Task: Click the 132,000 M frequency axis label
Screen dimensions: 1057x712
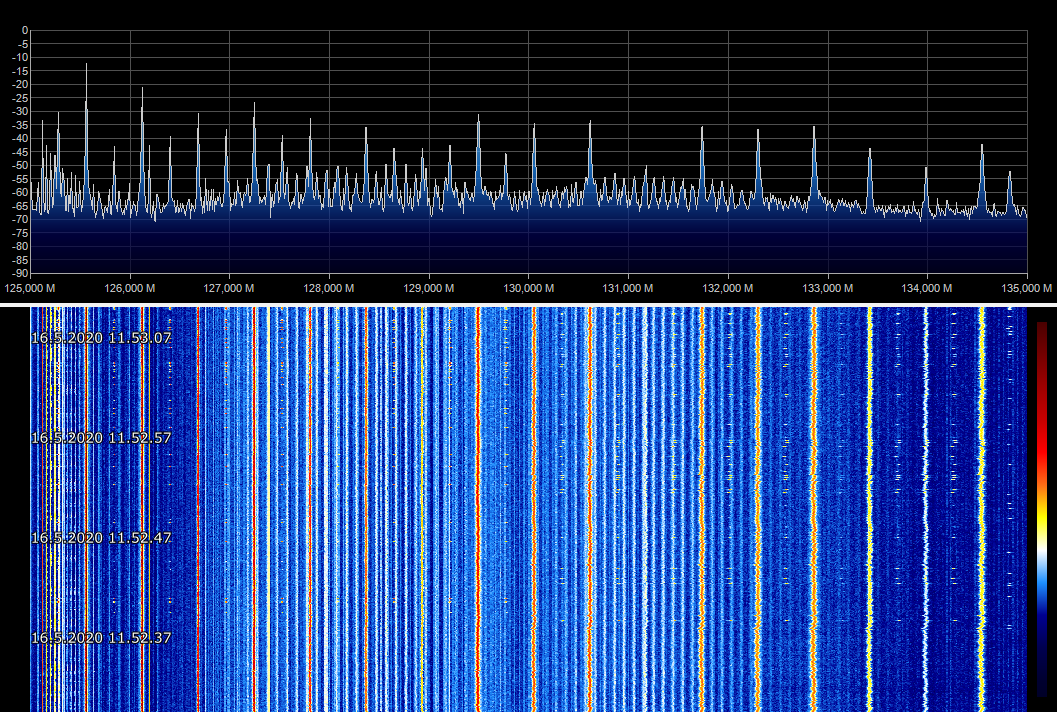Action: [727, 288]
